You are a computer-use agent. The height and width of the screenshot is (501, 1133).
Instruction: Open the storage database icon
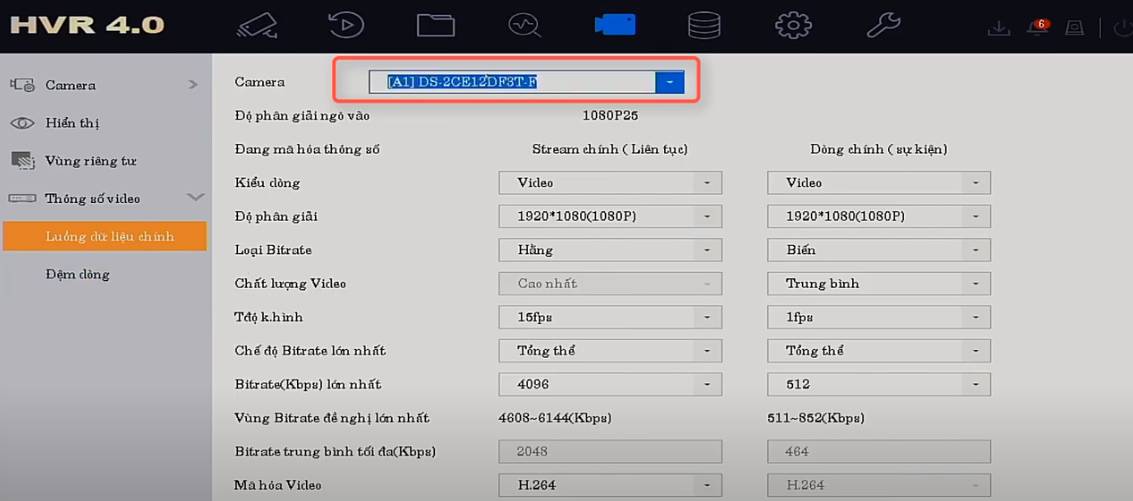tap(704, 24)
